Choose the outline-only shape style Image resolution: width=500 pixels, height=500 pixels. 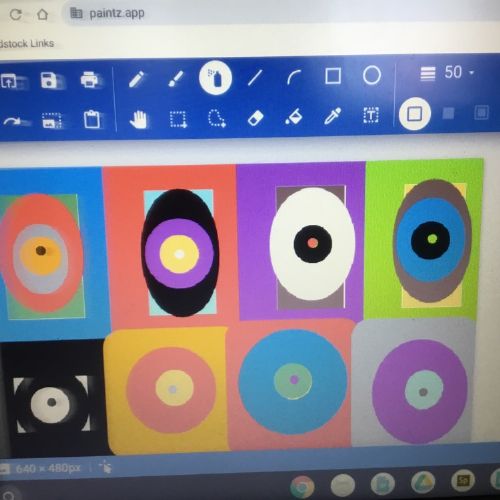click(x=415, y=114)
